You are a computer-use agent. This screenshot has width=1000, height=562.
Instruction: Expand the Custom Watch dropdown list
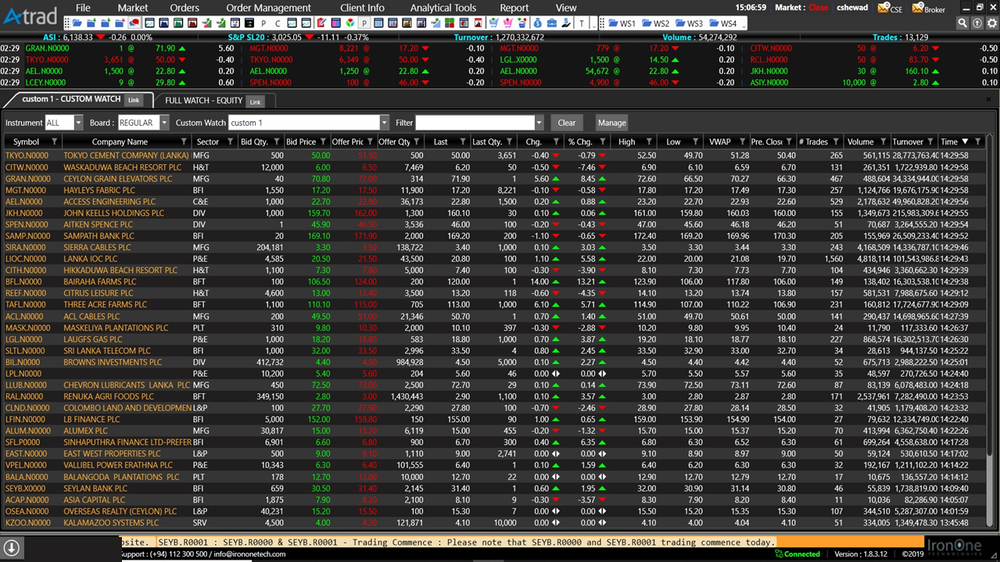click(x=381, y=123)
